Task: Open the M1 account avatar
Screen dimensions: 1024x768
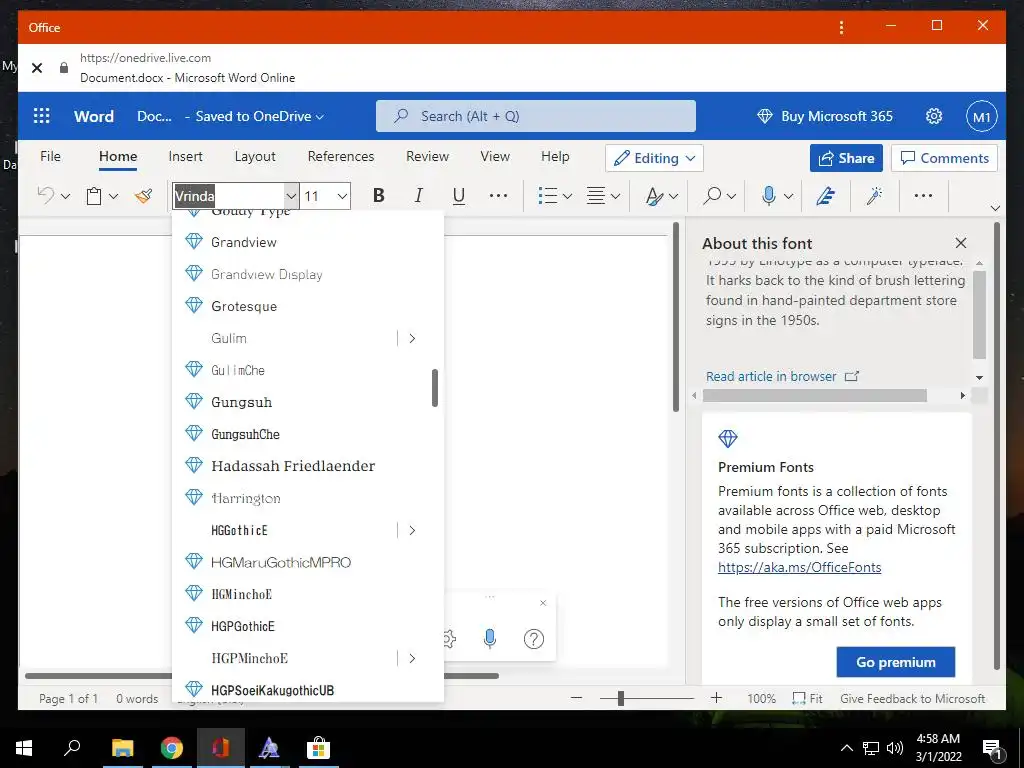Action: tap(982, 117)
